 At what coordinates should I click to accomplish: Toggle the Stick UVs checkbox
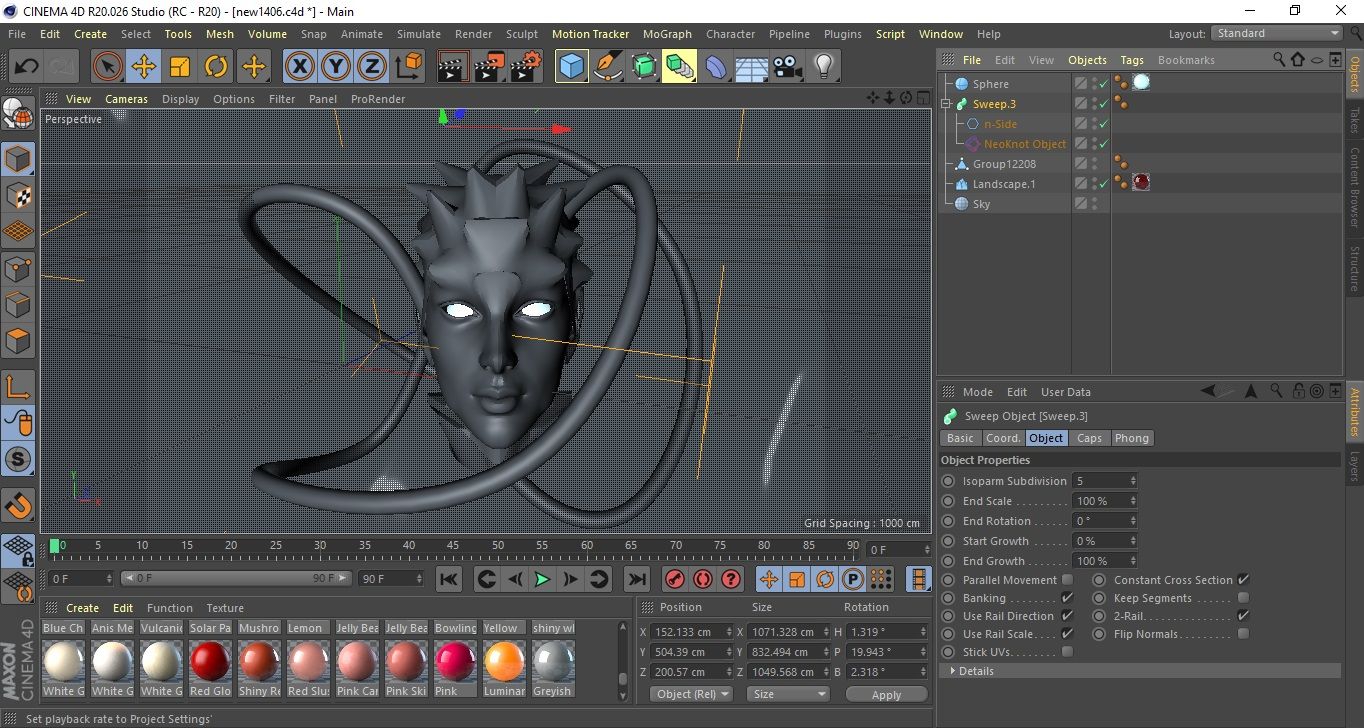(x=1067, y=652)
